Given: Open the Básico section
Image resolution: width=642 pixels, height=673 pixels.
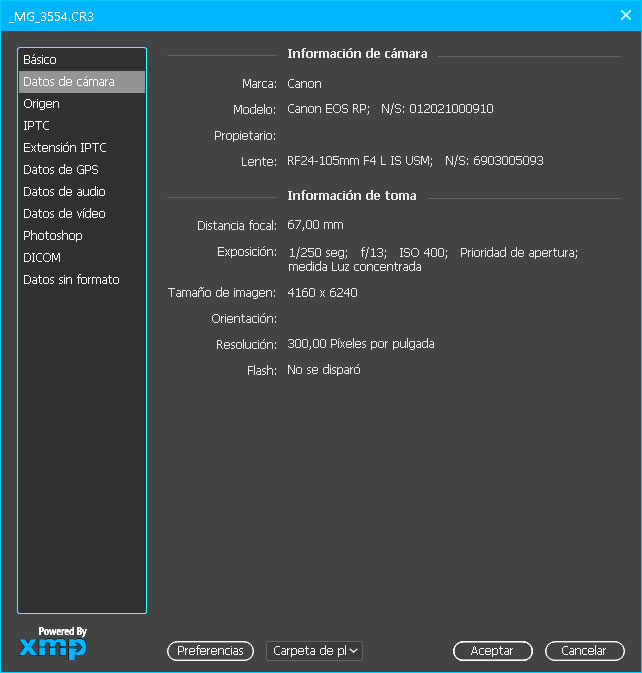Looking at the screenshot, I should tap(82, 60).
